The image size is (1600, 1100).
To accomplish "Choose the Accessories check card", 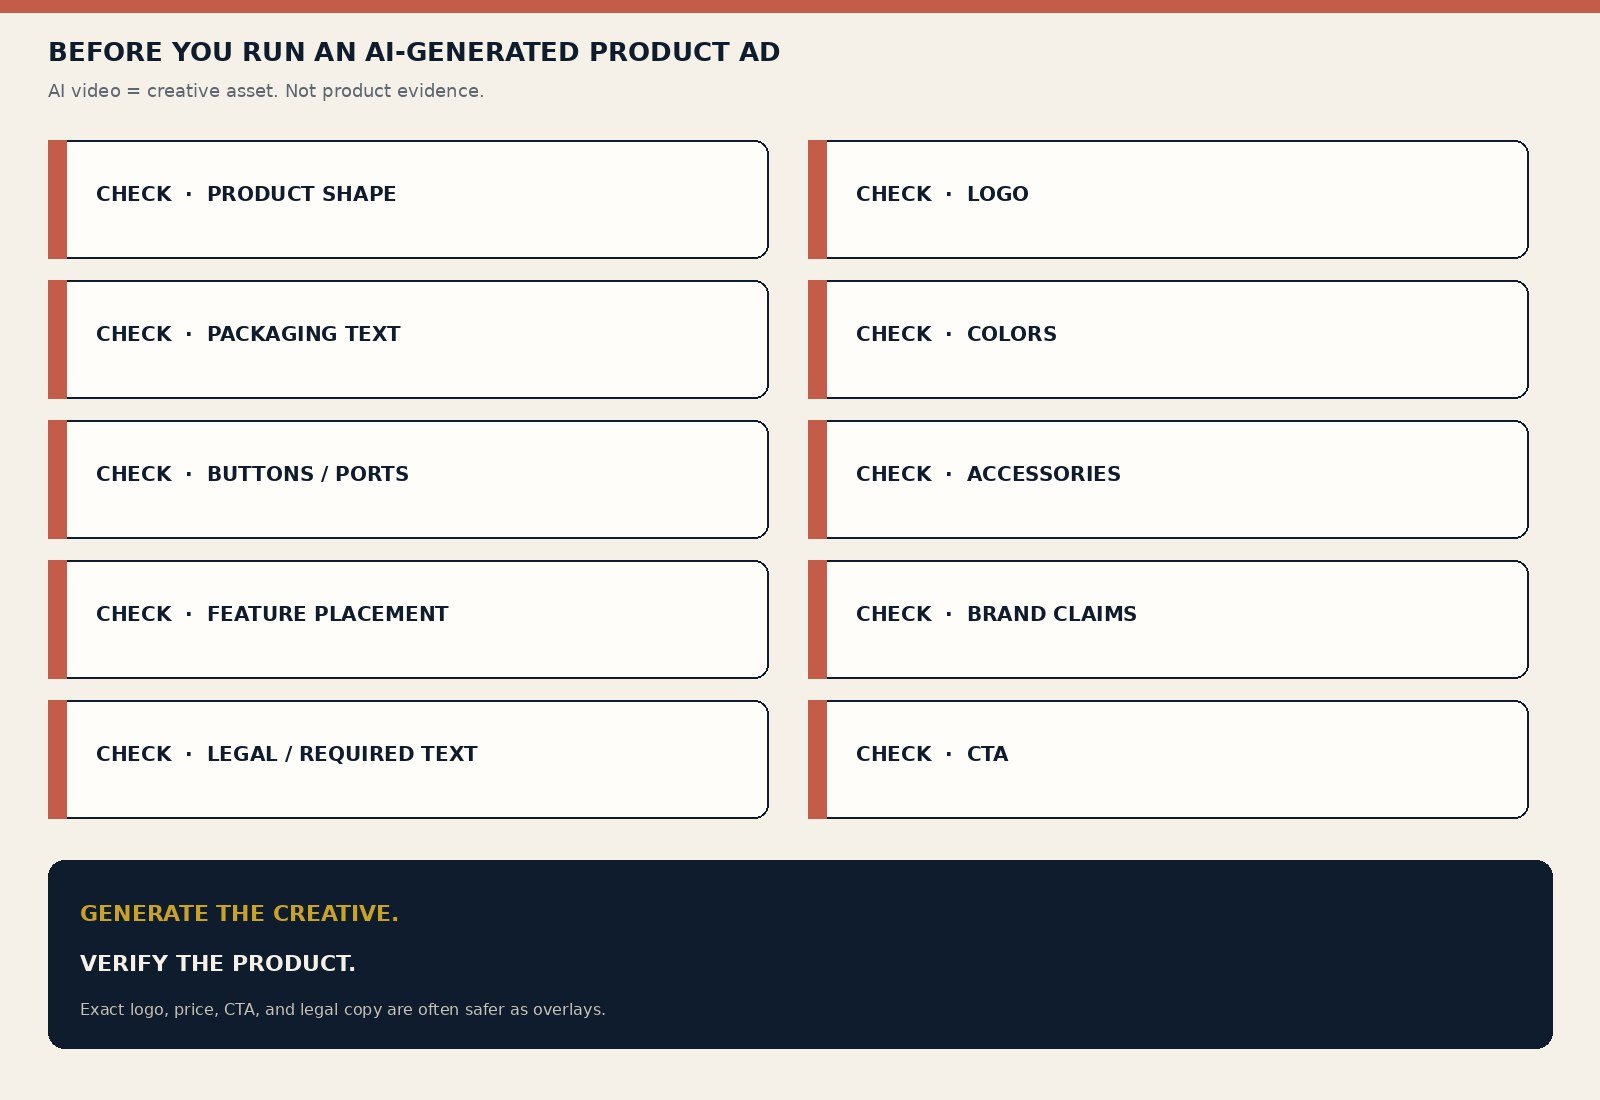I will pos(1168,479).
